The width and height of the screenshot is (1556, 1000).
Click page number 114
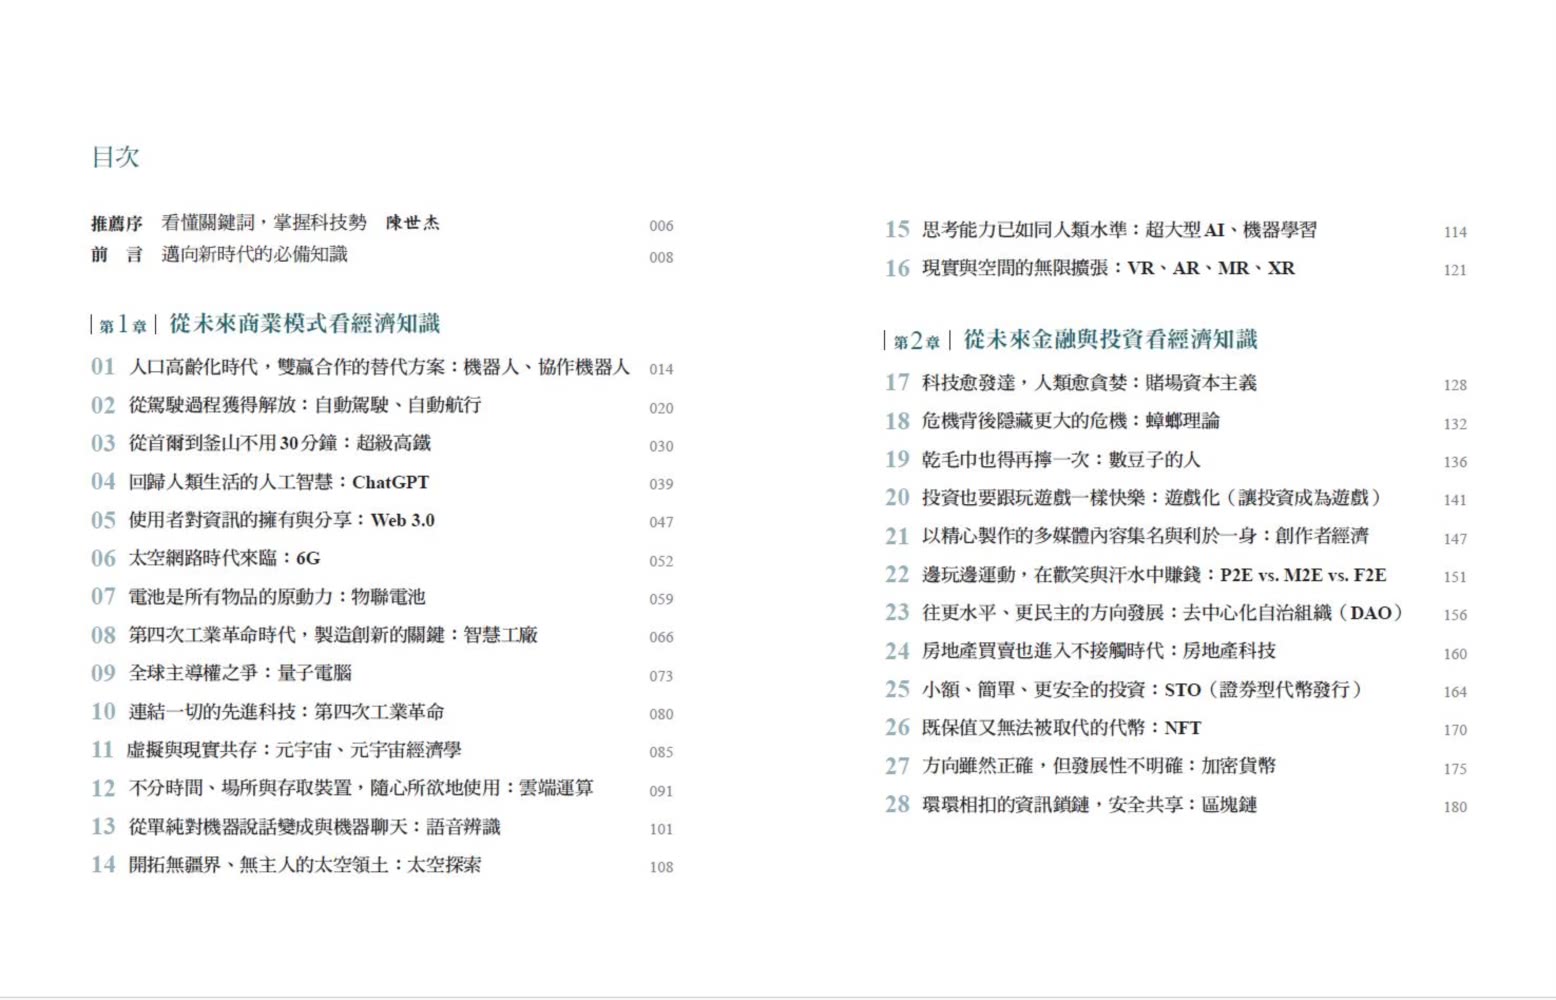click(1455, 232)
